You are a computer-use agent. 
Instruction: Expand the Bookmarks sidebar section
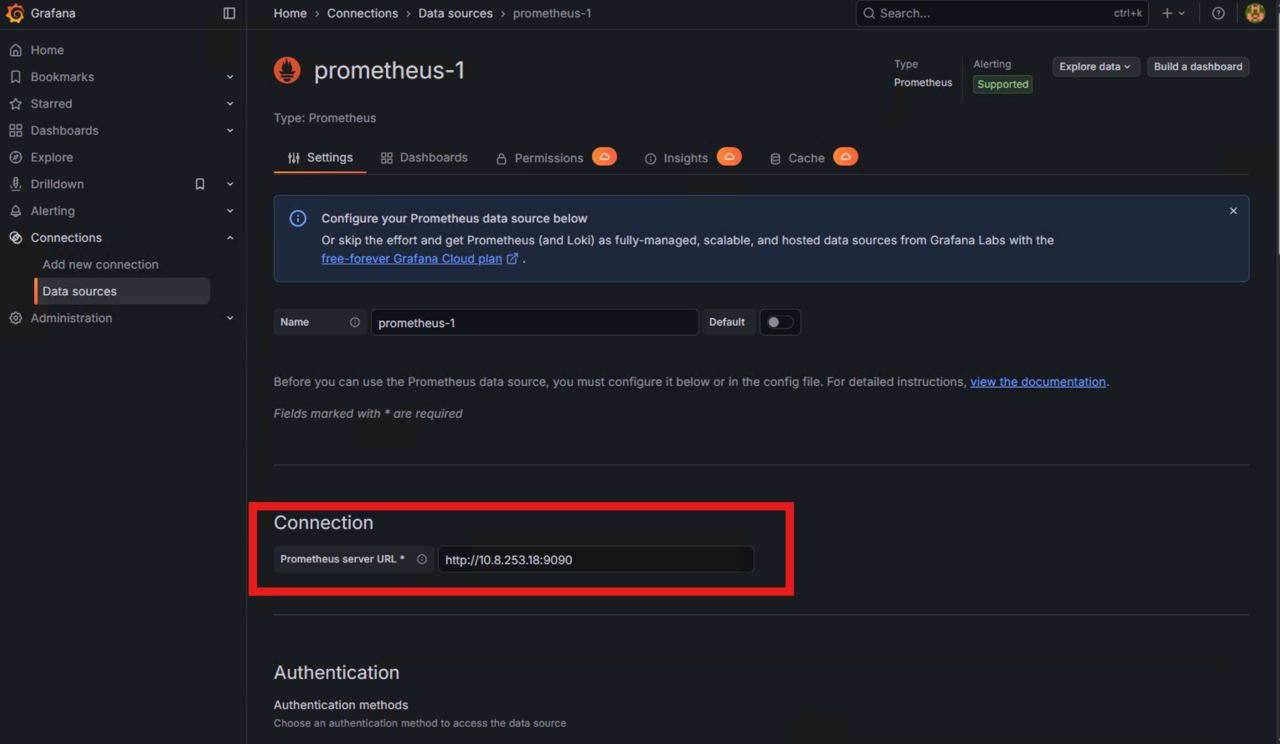click(230, 77)
